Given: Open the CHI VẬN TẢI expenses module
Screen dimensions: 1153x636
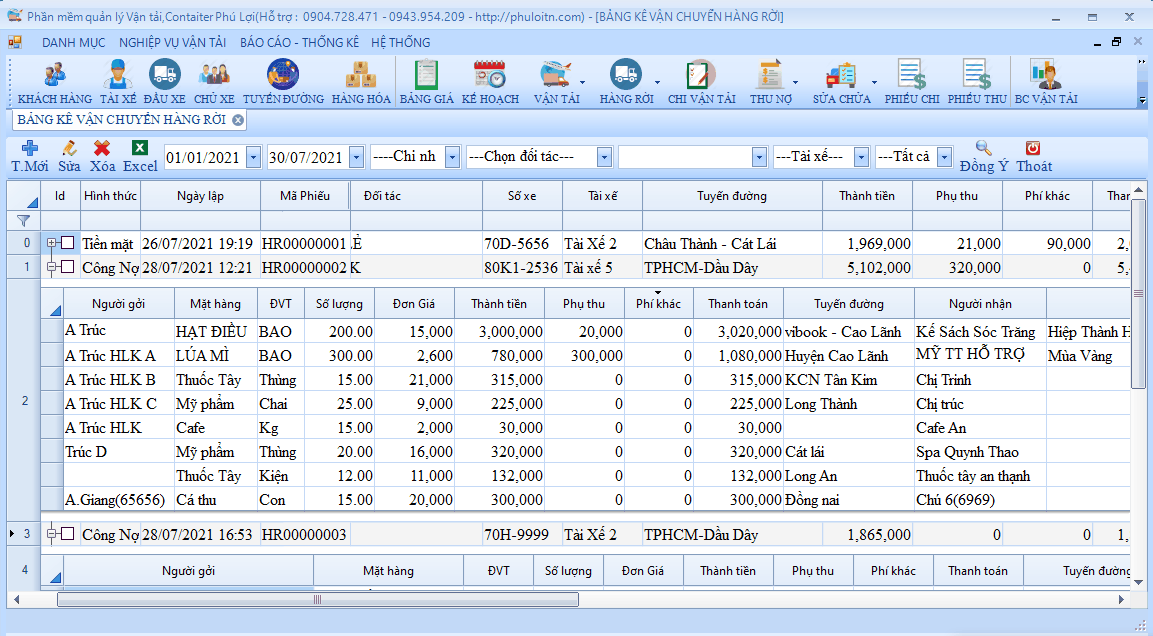Looking at the screenshot, I should 702,82.
